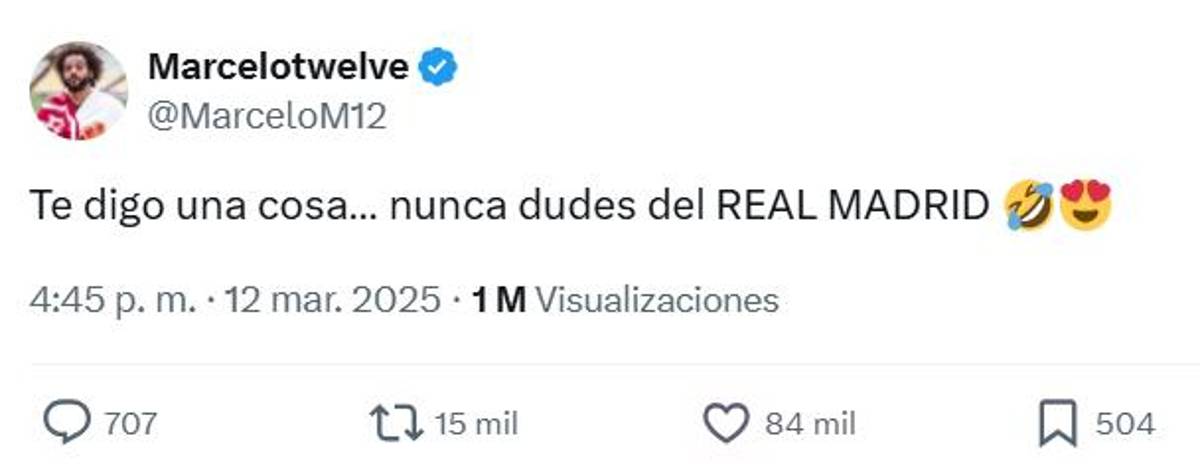Image resolution: width=1200 pixels, height=464 pixels.
Task: Click the 707 replies count
Action: coord(130,424)
